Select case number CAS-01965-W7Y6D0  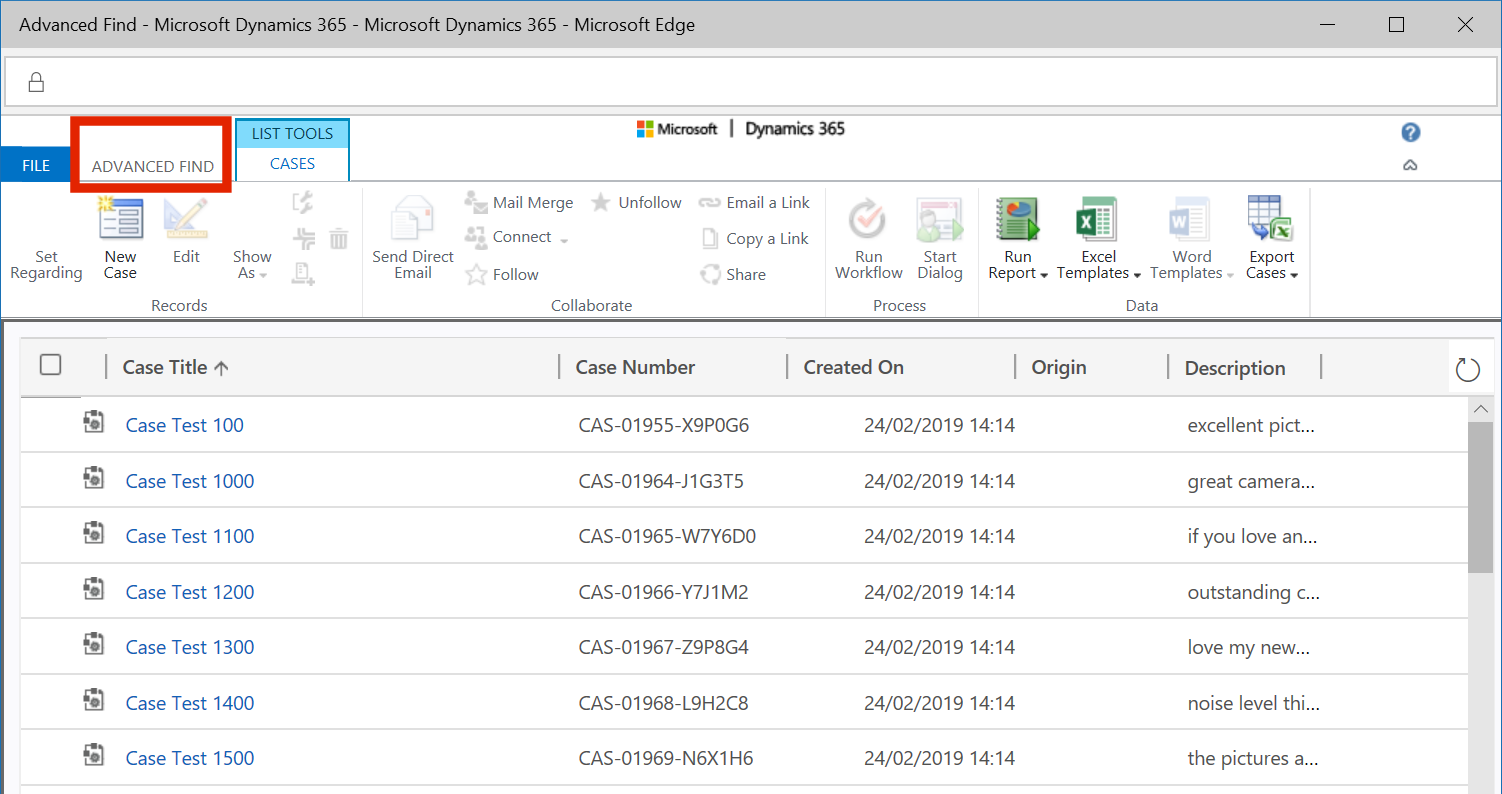click(x=667, y=536)
